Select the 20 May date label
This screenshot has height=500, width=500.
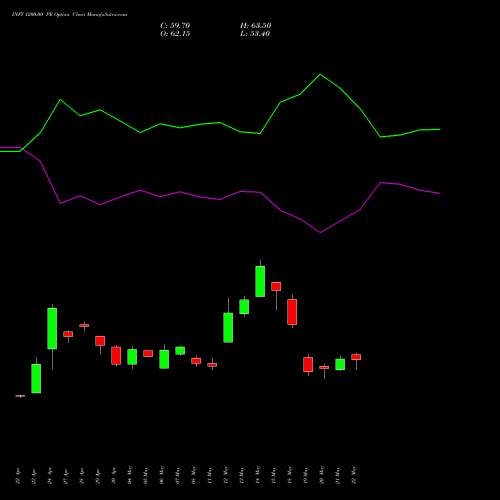[x=322, y=475]
